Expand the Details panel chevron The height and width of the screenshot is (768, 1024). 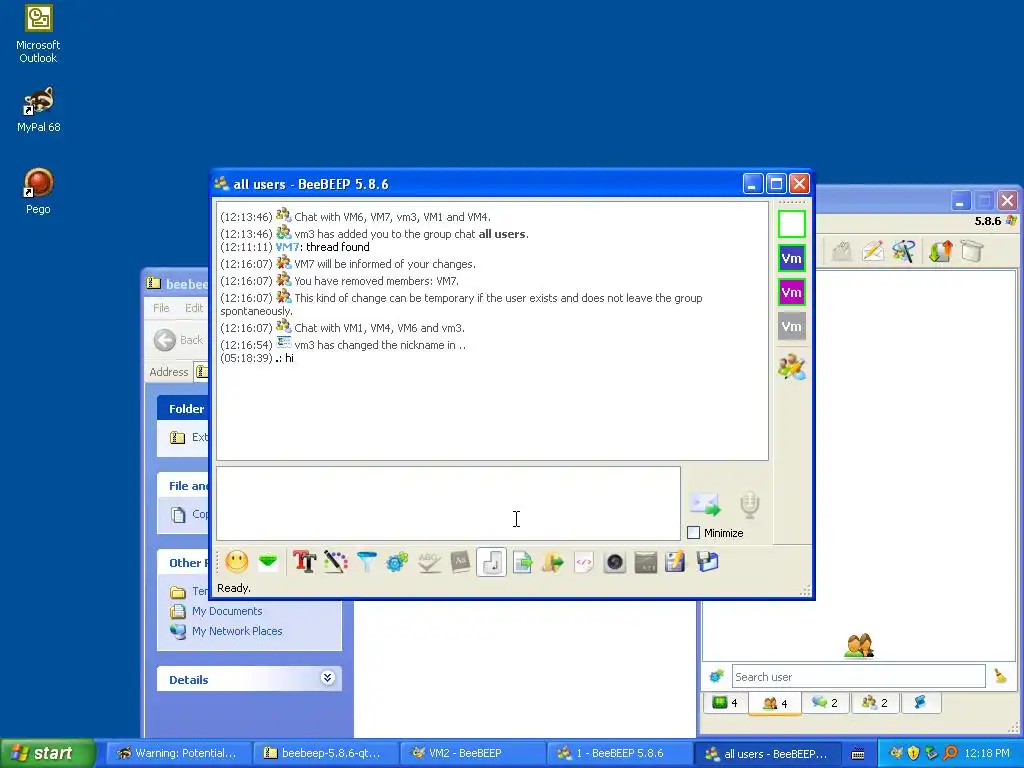[328, 678]
